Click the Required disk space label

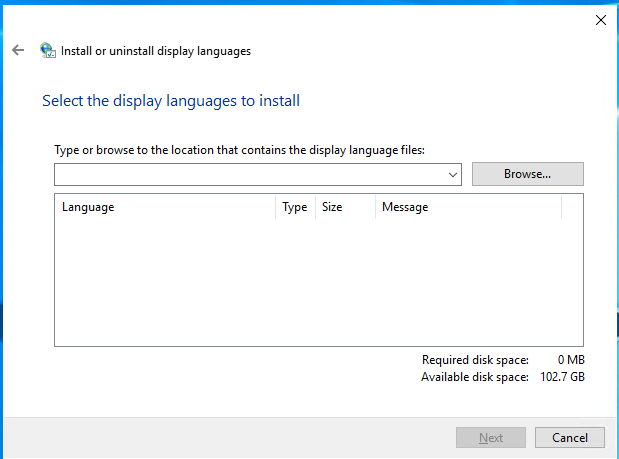pos(475,360)
